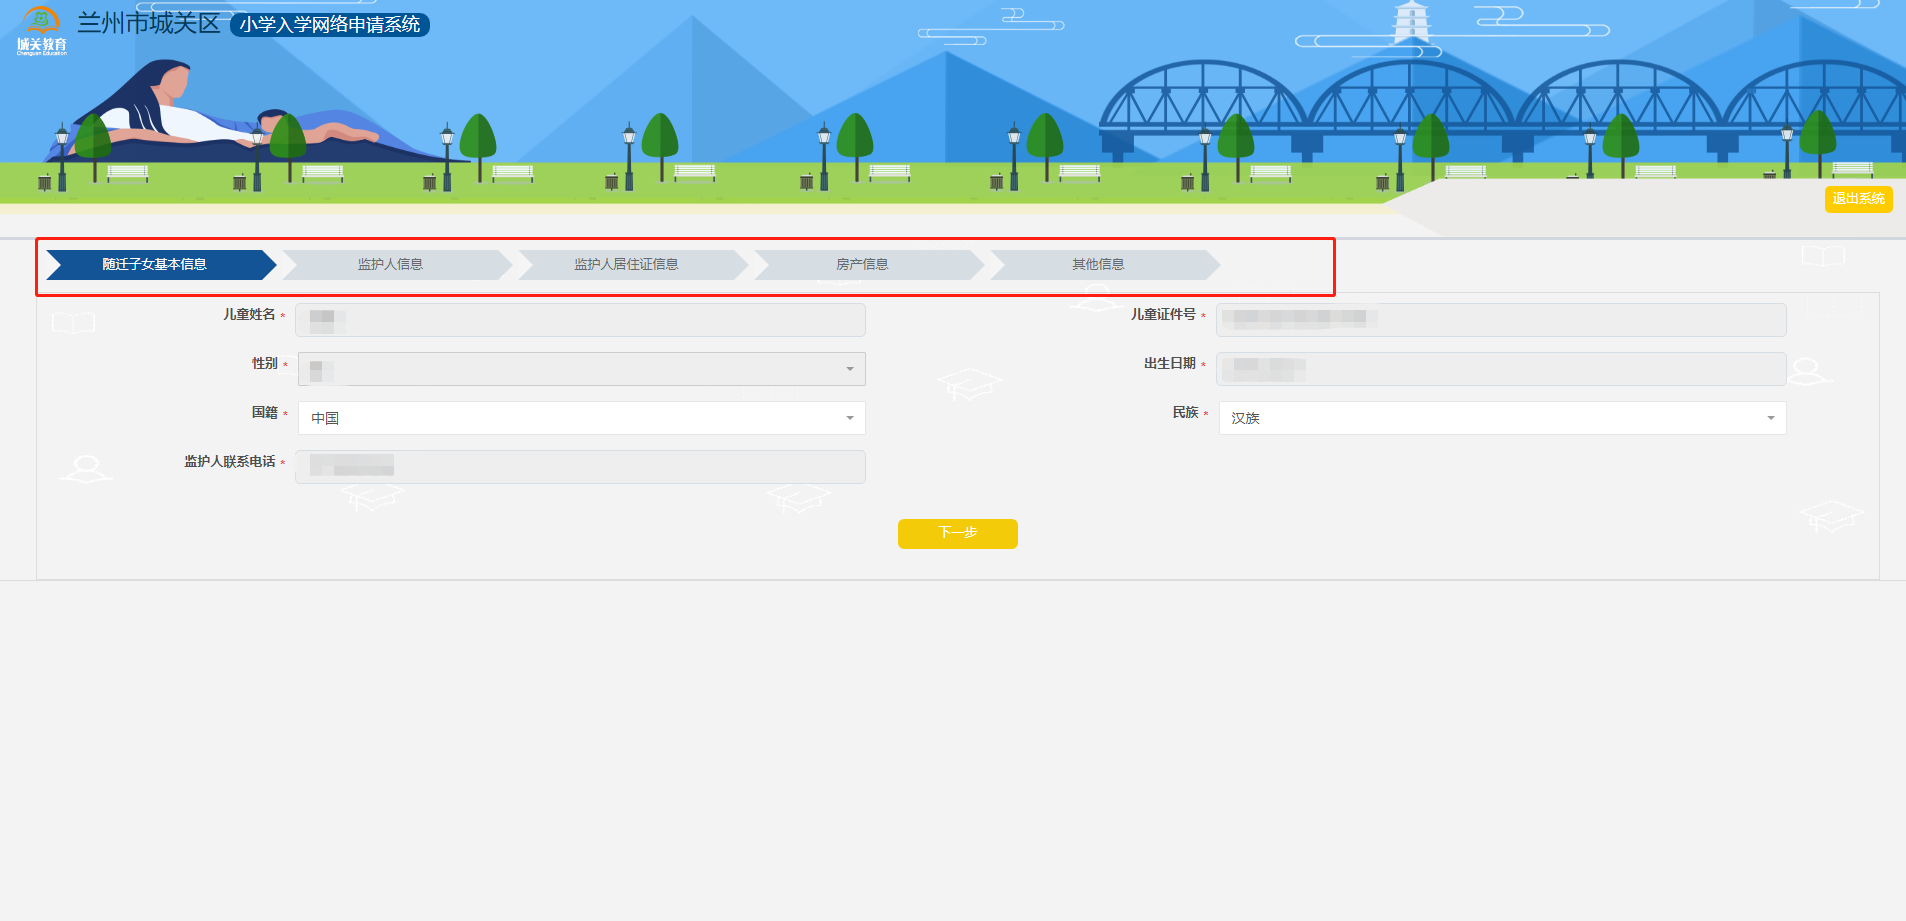Click the 兰州市城关区 header title

click(149, 23)
